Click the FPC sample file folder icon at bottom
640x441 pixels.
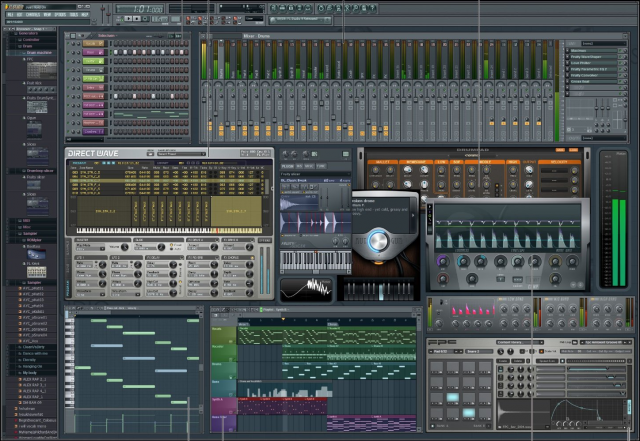coord(499,427)
